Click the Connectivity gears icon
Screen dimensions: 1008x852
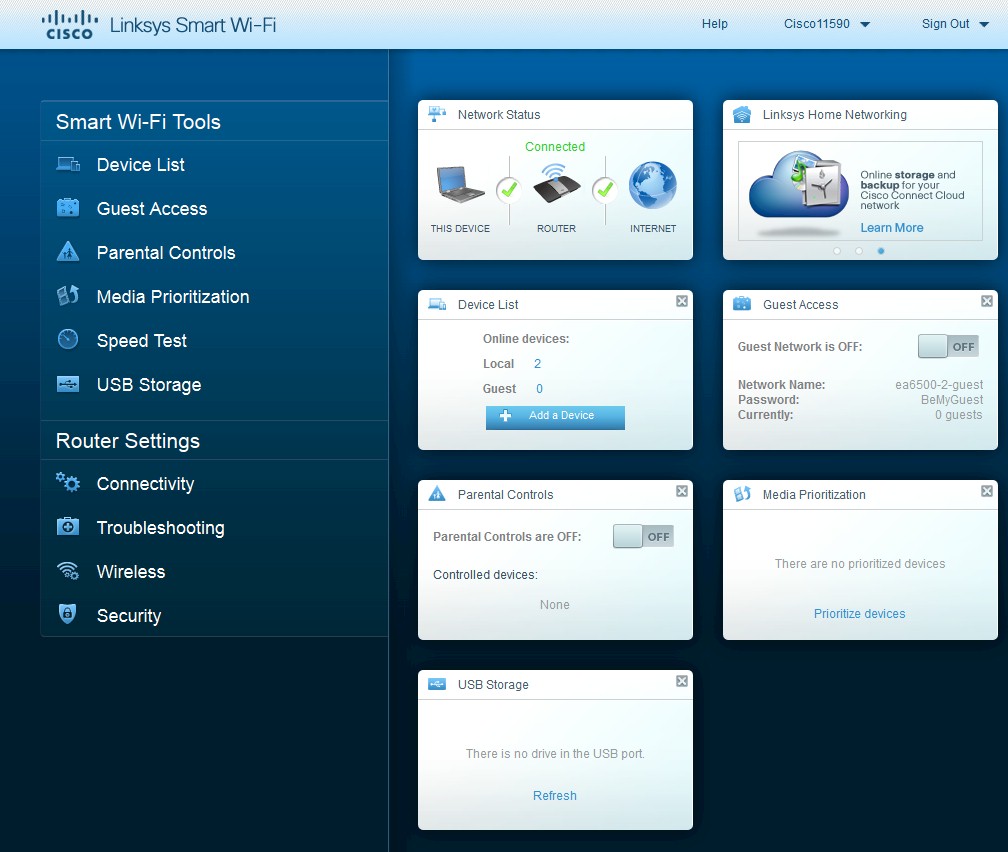point(68,482)
